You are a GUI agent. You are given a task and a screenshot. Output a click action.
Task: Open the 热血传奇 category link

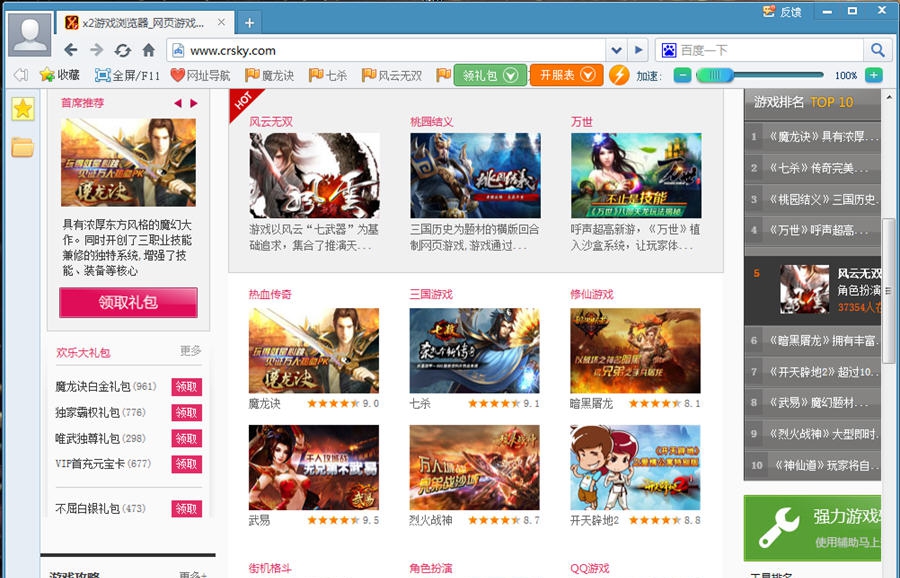(x=270, y=294)
